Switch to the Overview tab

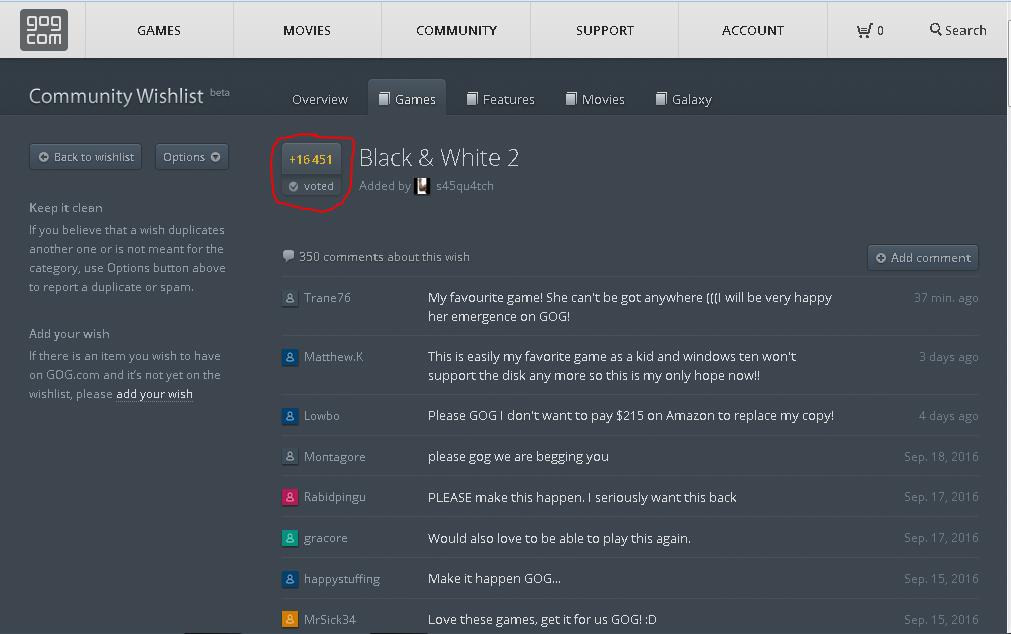pyautogui.click(x=320, y=99)
